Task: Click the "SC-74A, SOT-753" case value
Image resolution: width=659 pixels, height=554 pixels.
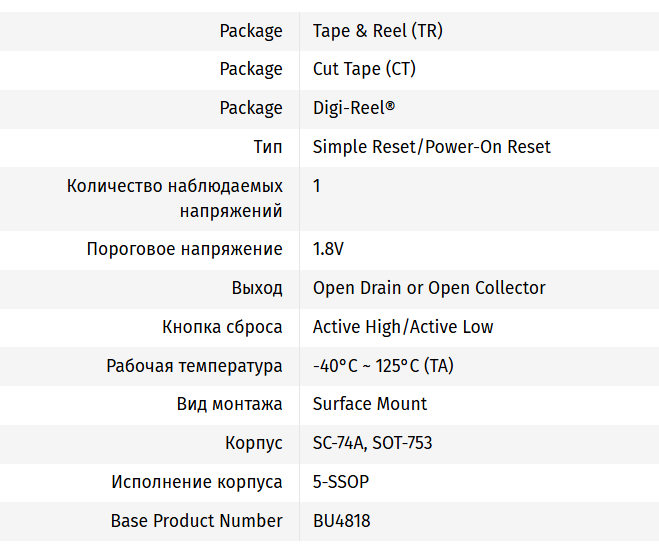Action: tap(372, 443)
